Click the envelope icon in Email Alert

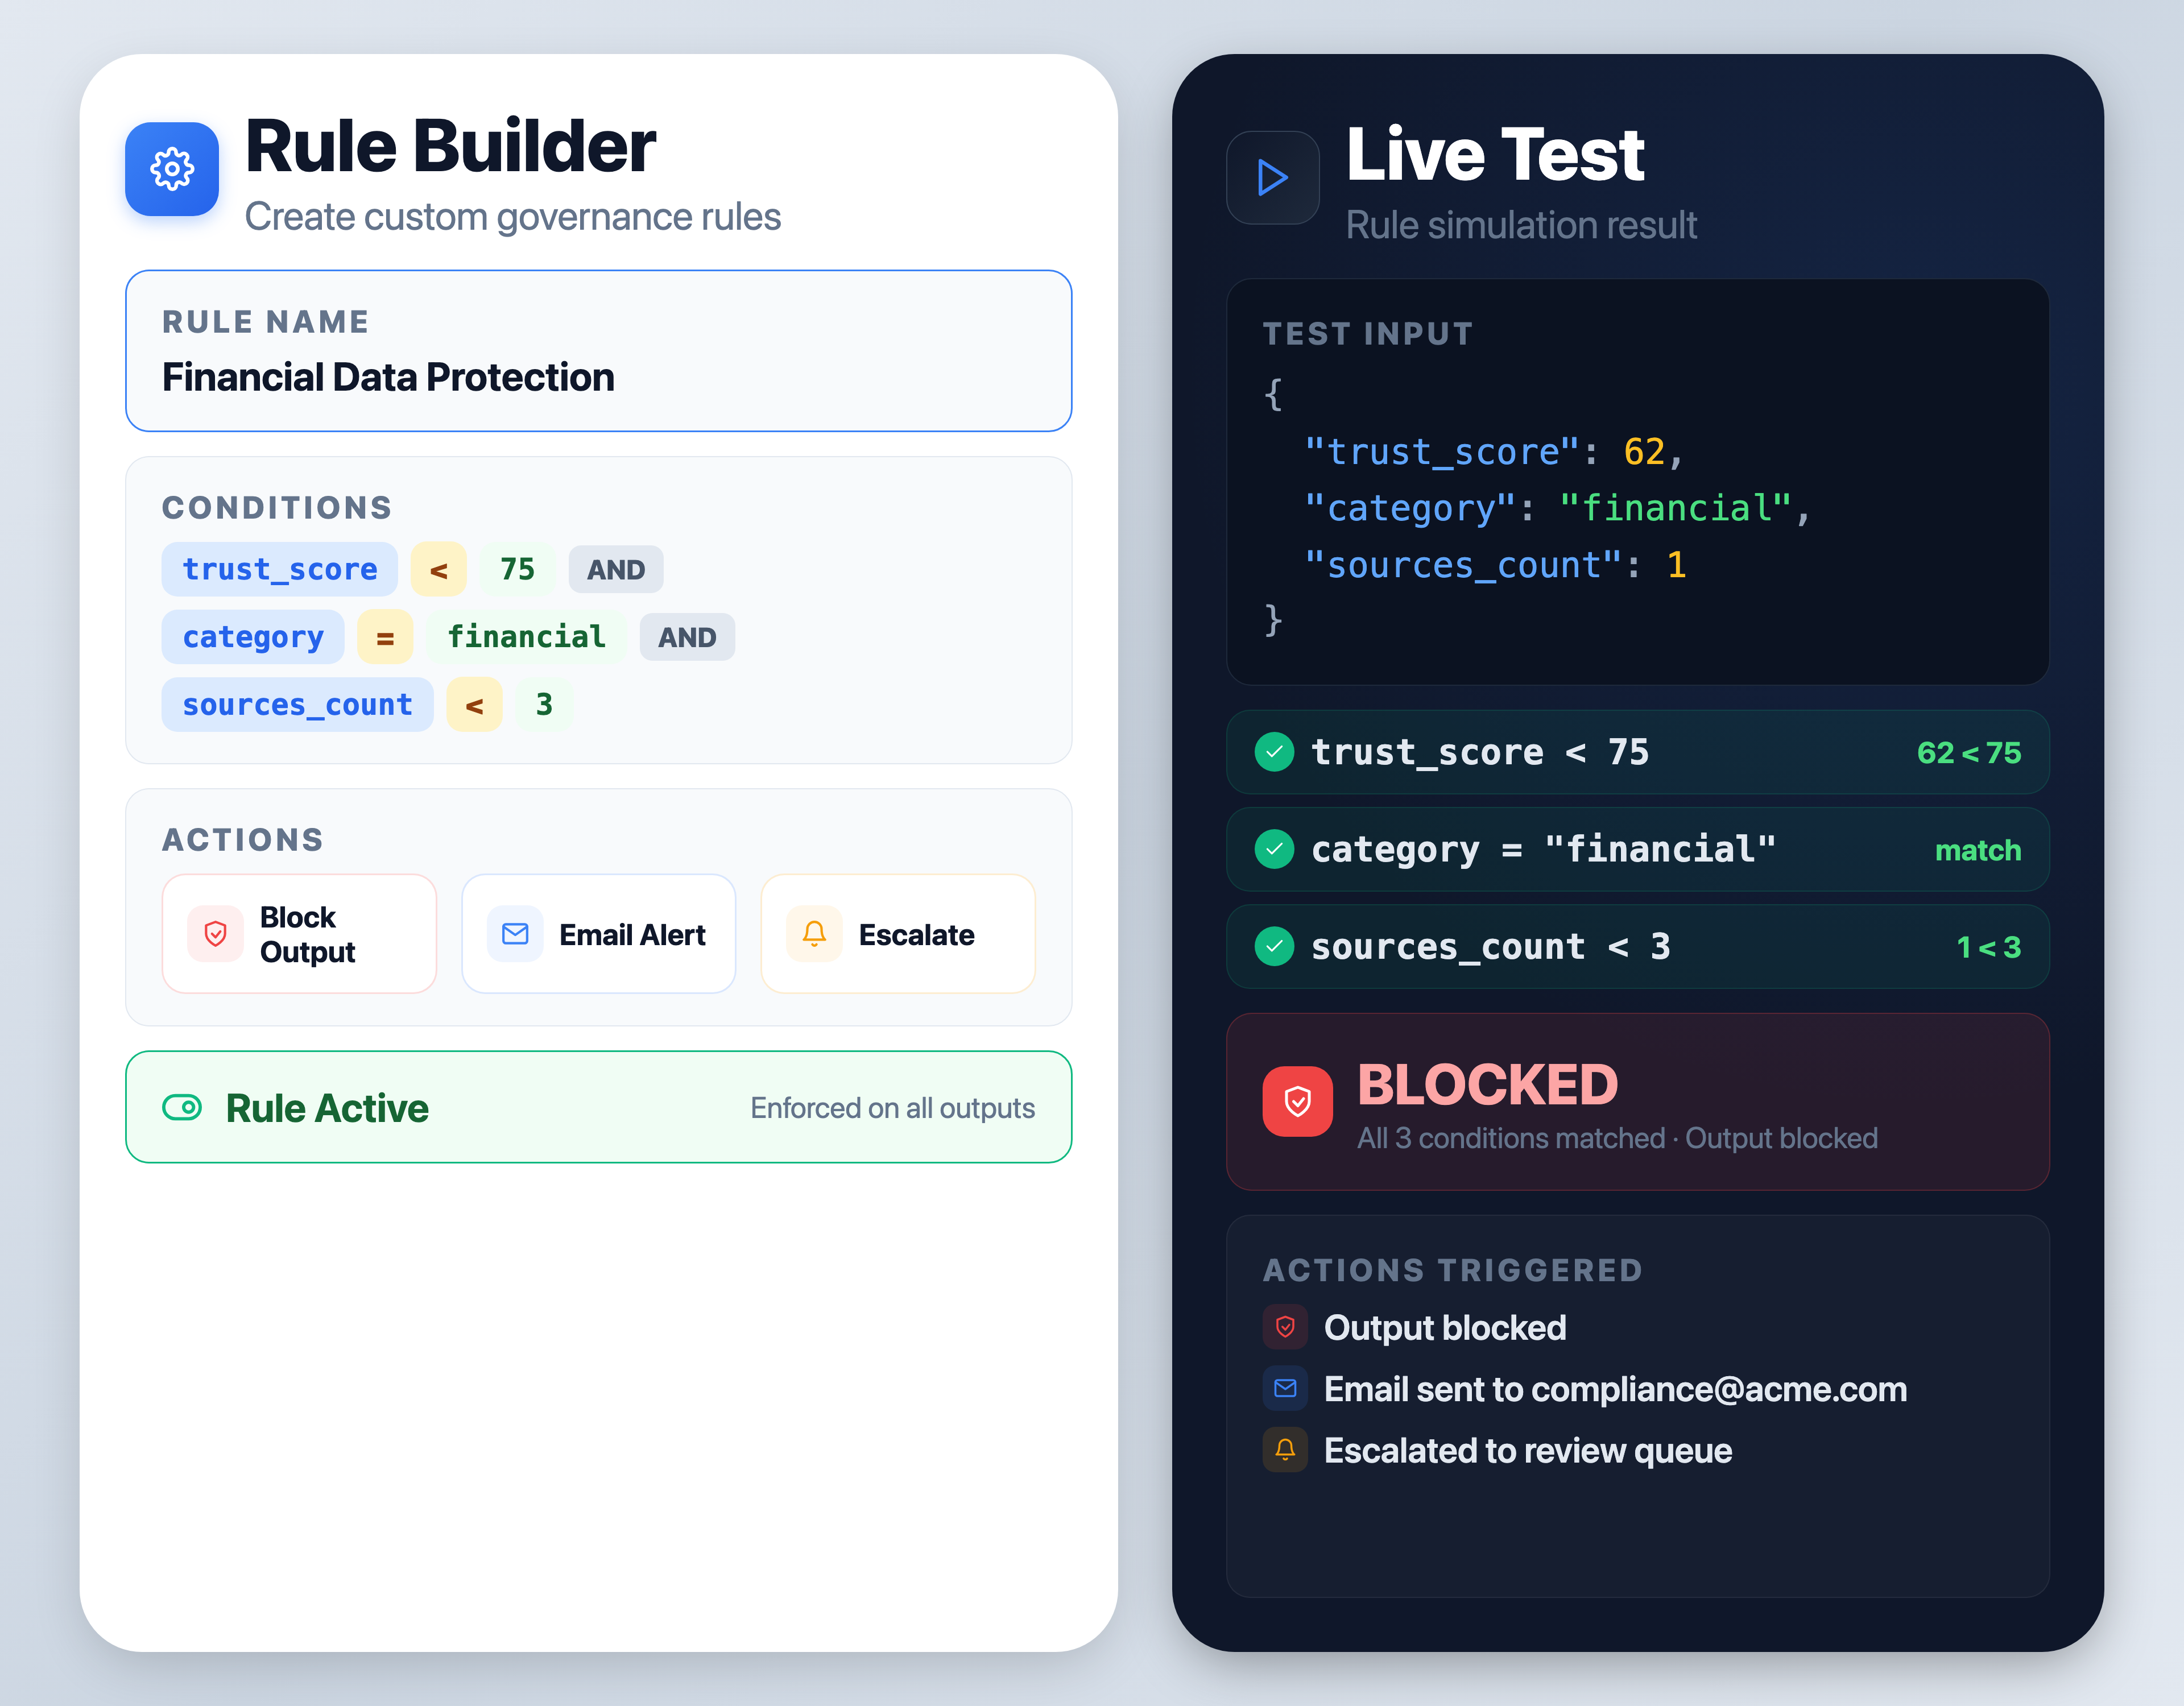[x=515, y=934]
